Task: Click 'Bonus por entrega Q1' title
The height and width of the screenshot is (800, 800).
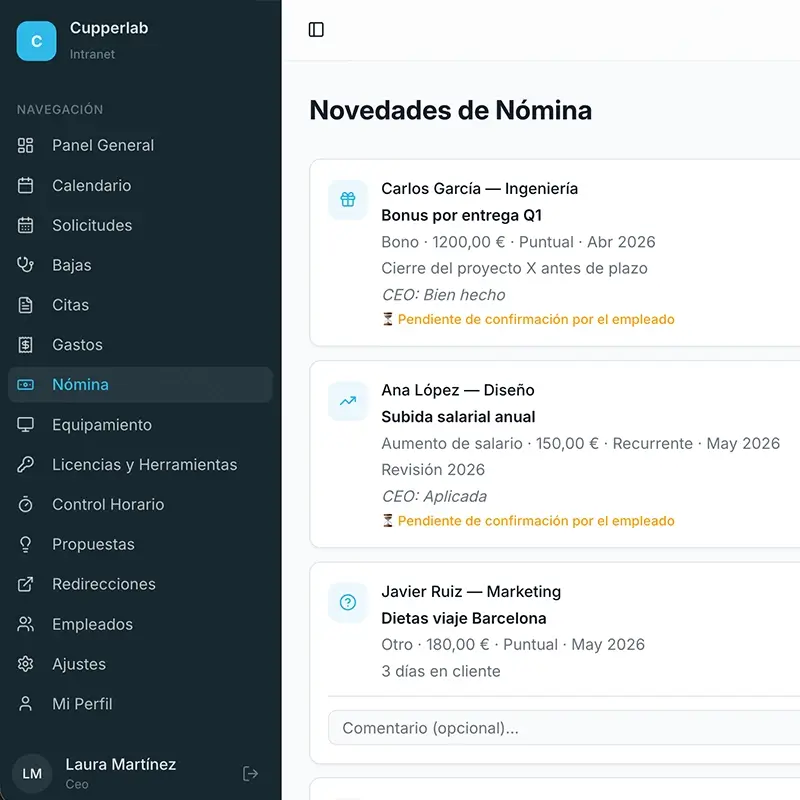Action: 461,215
